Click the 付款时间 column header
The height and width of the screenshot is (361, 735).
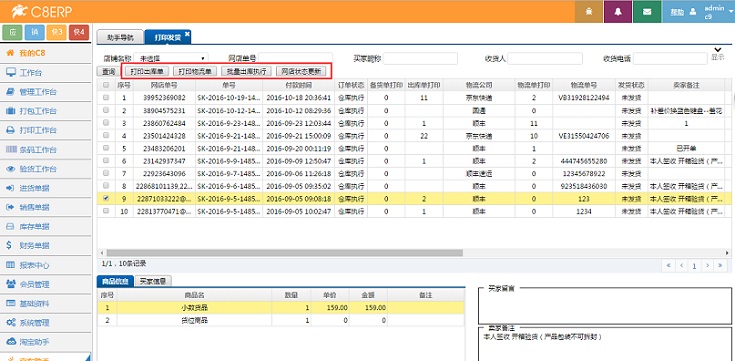(x=299, y=85)
